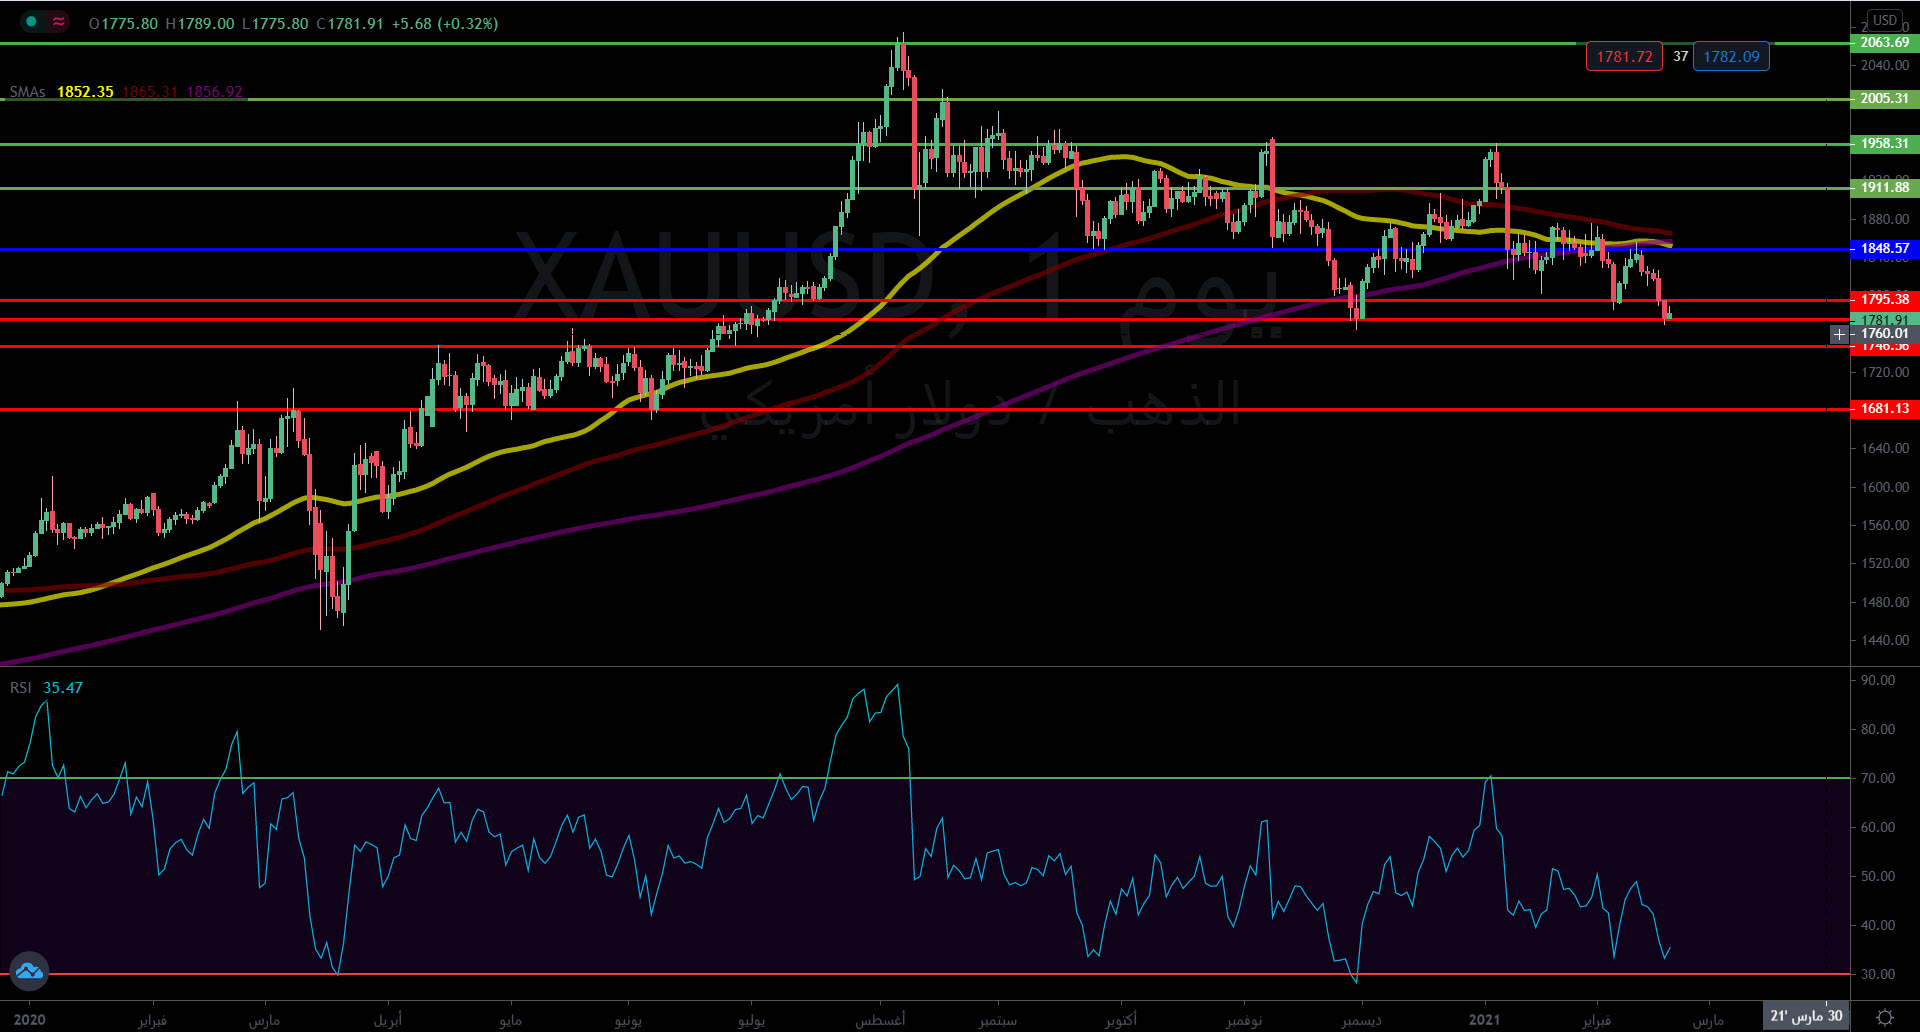Click the purple SMA value 1856.92

point(214,92)
